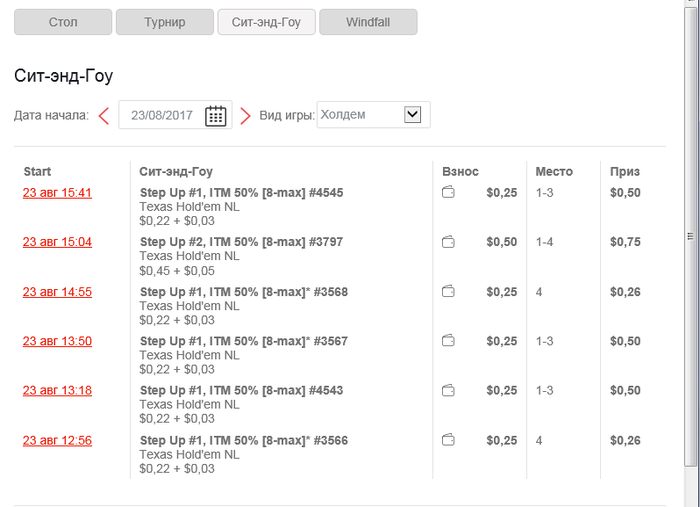
Task: Go to next date with right arrow
Action: pyautogui.click(x=245, y=116)
